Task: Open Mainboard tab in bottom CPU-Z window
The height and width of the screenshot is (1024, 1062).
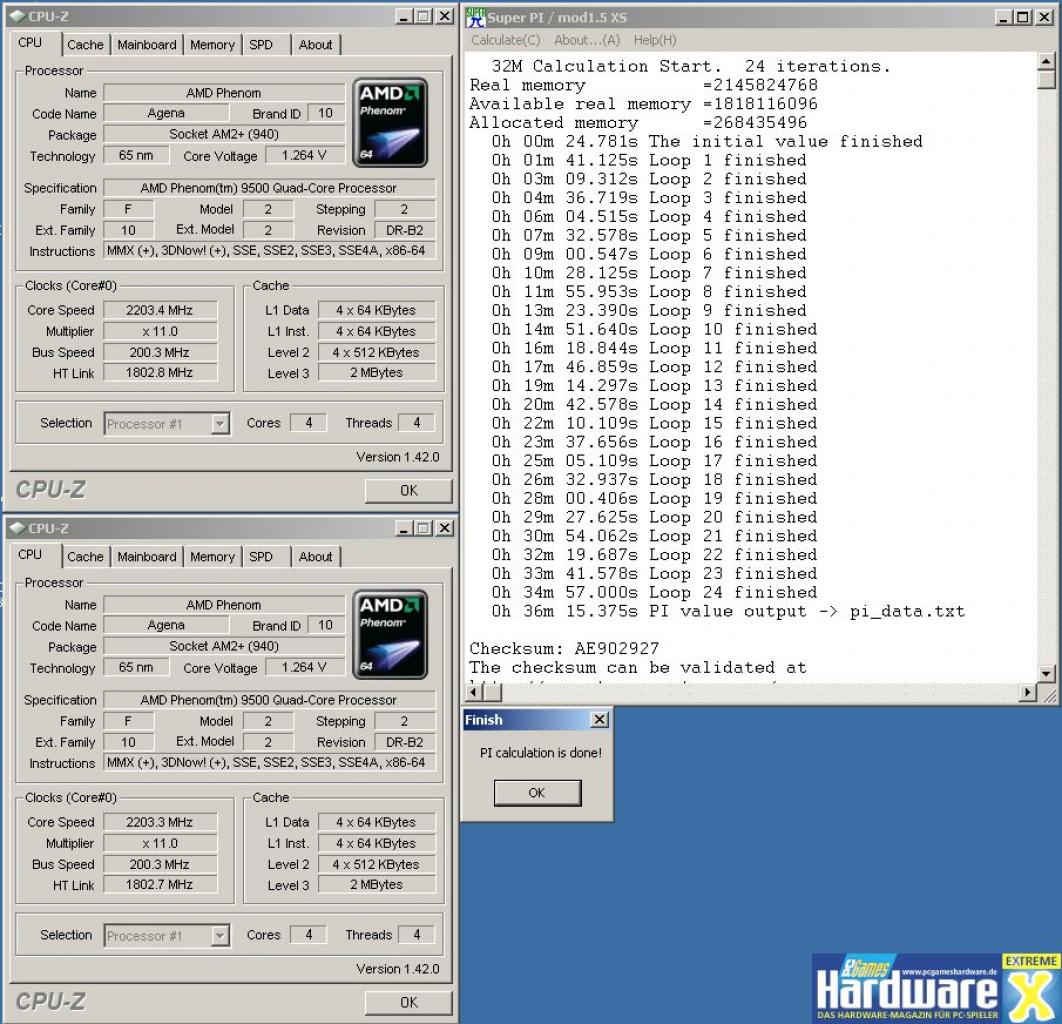Action: 146,557
